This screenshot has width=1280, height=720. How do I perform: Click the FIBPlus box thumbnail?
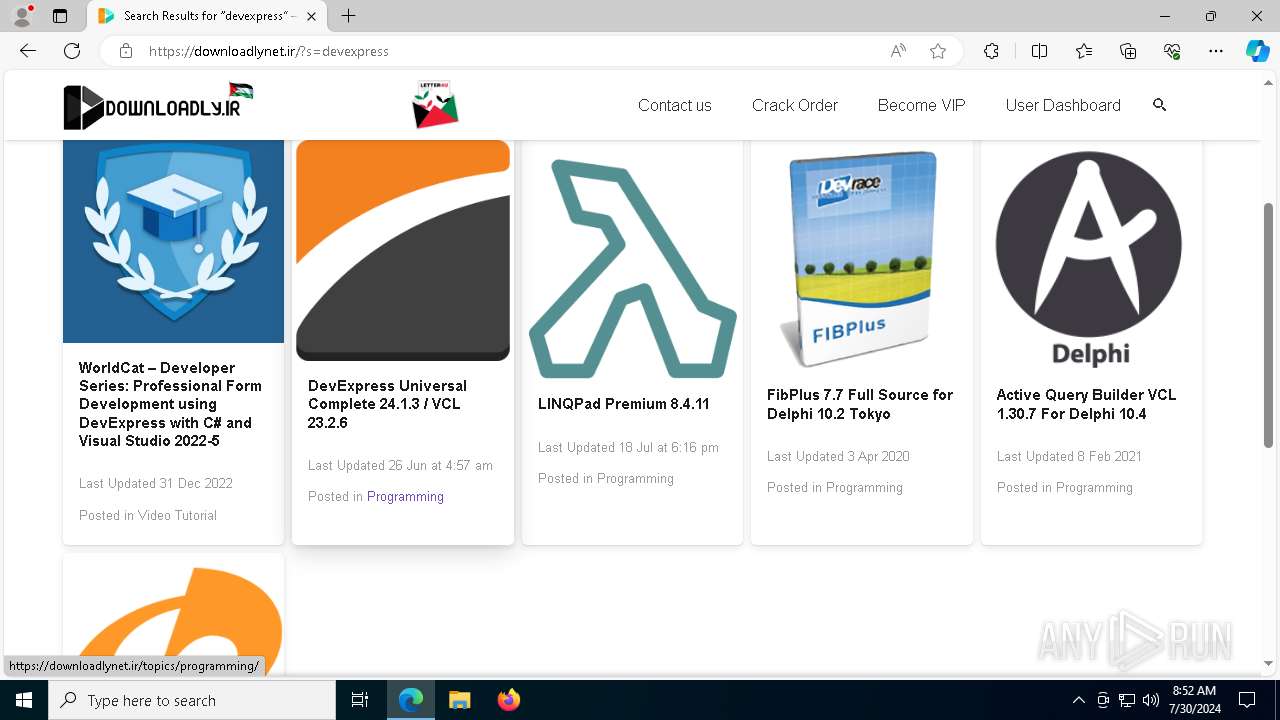pyautogui.click(x=862, y=259)
